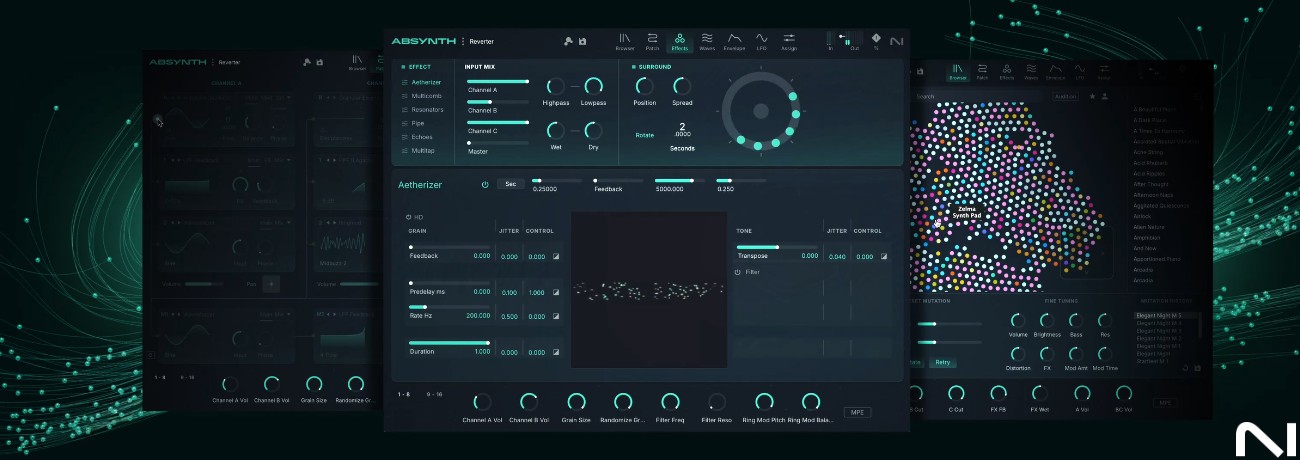Expand control assignment for Transpose
This screenshot has width=1300, height=460.
884,257
